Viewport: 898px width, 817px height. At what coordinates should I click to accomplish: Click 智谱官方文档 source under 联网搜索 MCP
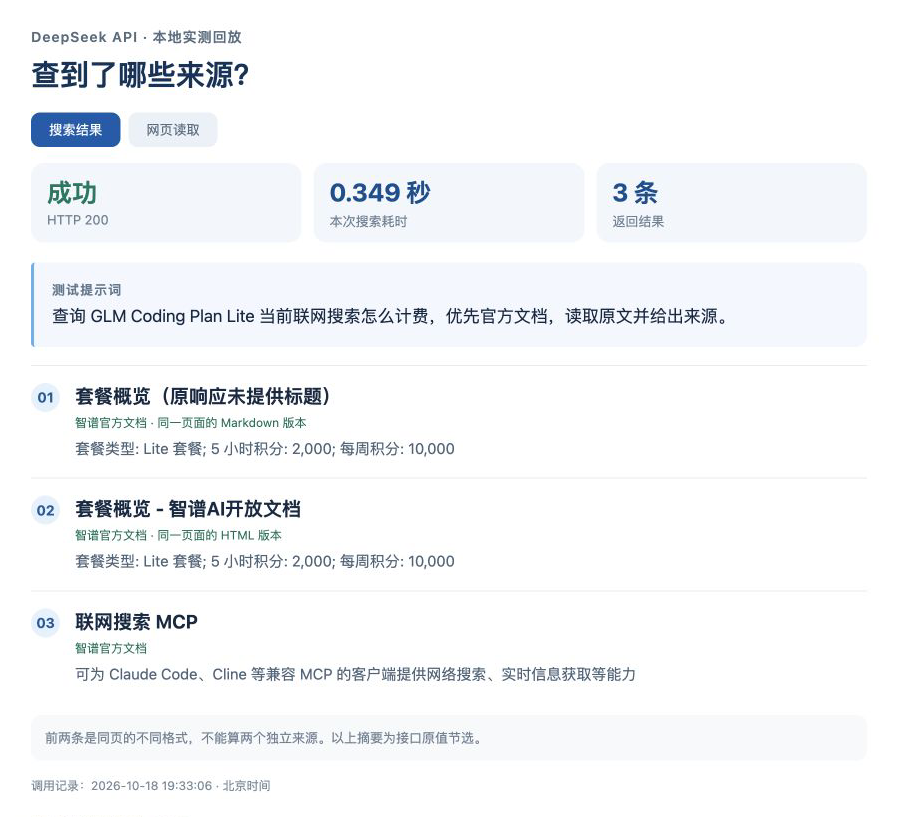coord(111,648)
